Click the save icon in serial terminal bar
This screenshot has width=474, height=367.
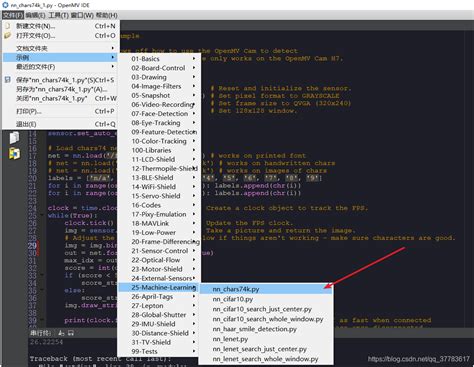click(71, 333)
